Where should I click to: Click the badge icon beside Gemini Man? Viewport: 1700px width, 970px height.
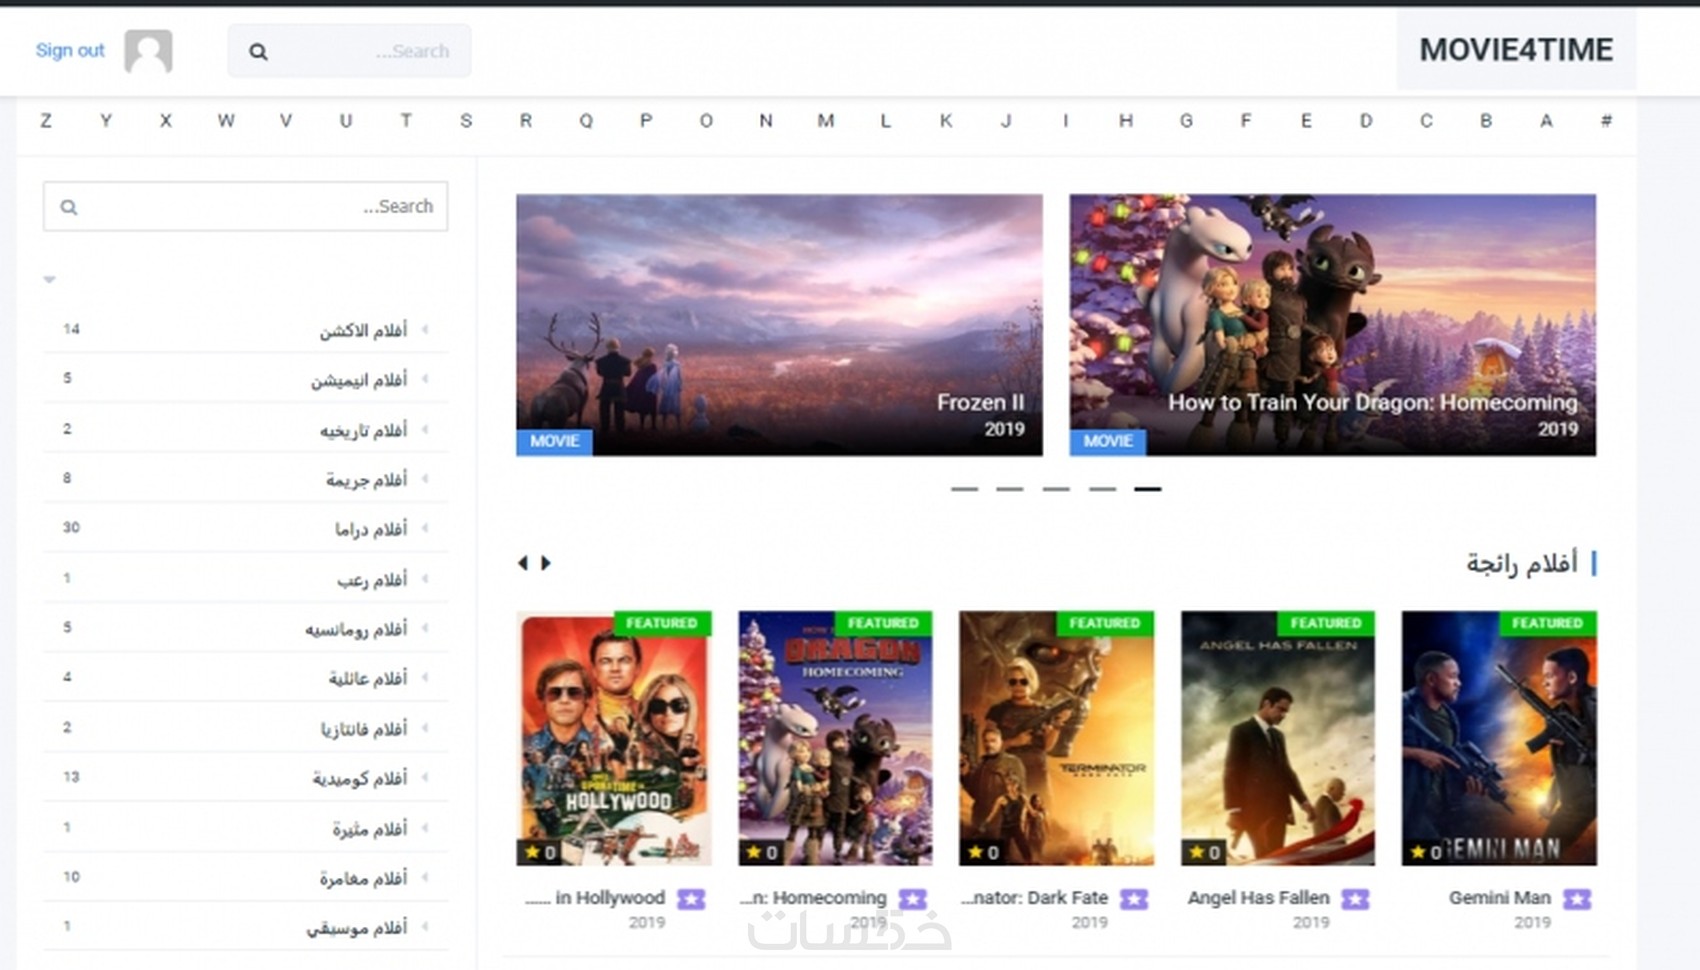click(1577, 899)
